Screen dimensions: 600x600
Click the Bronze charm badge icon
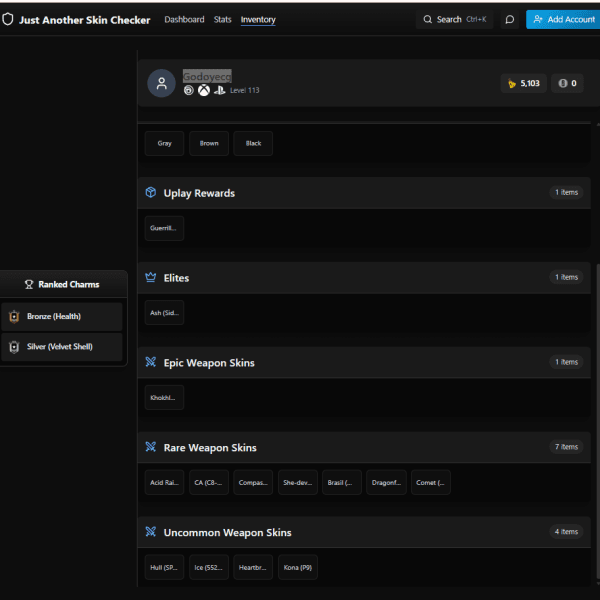(14, 317)
